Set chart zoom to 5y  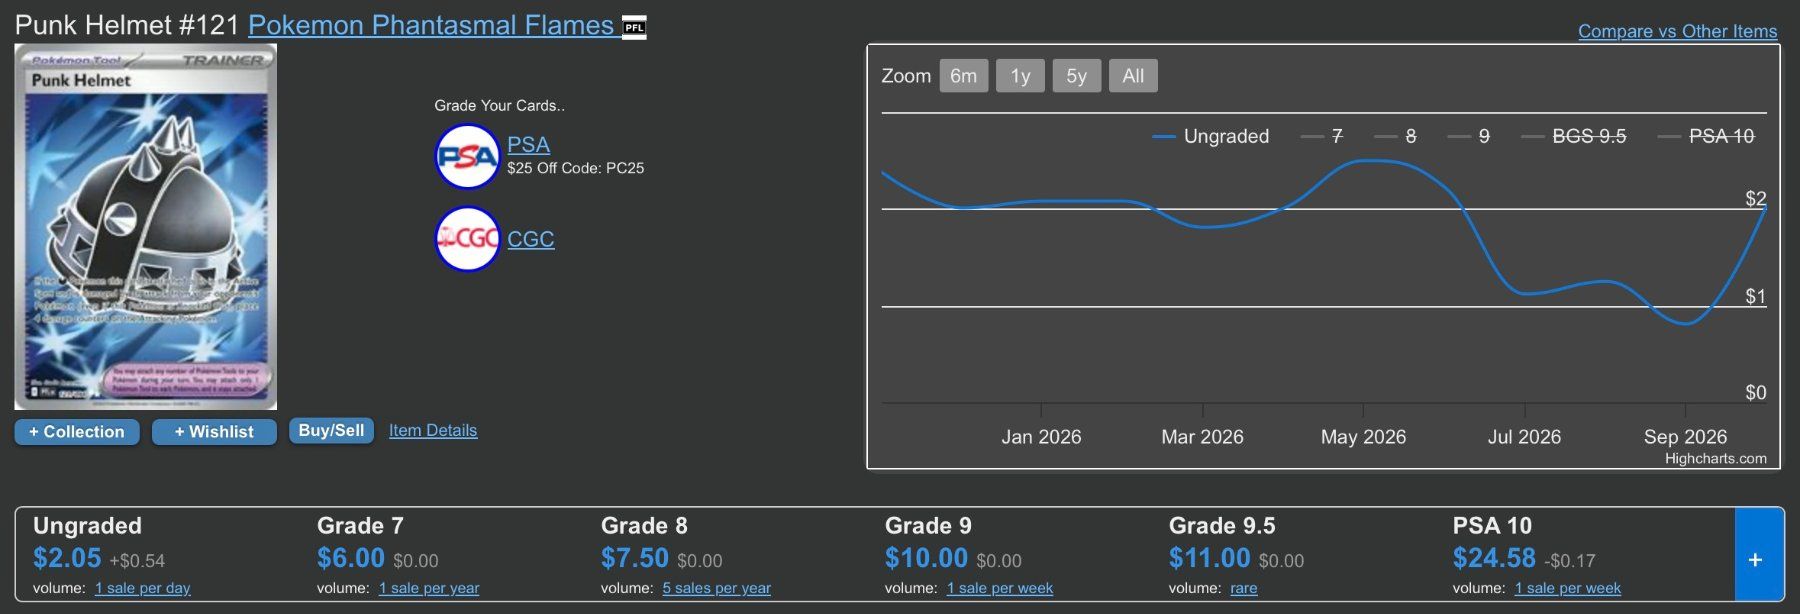tap(1076, 76)
